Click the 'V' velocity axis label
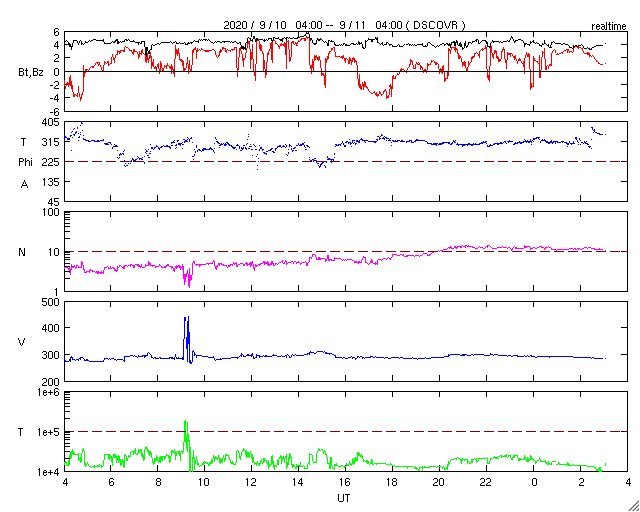This screenshot has width=640, height=512. (22, 342)
